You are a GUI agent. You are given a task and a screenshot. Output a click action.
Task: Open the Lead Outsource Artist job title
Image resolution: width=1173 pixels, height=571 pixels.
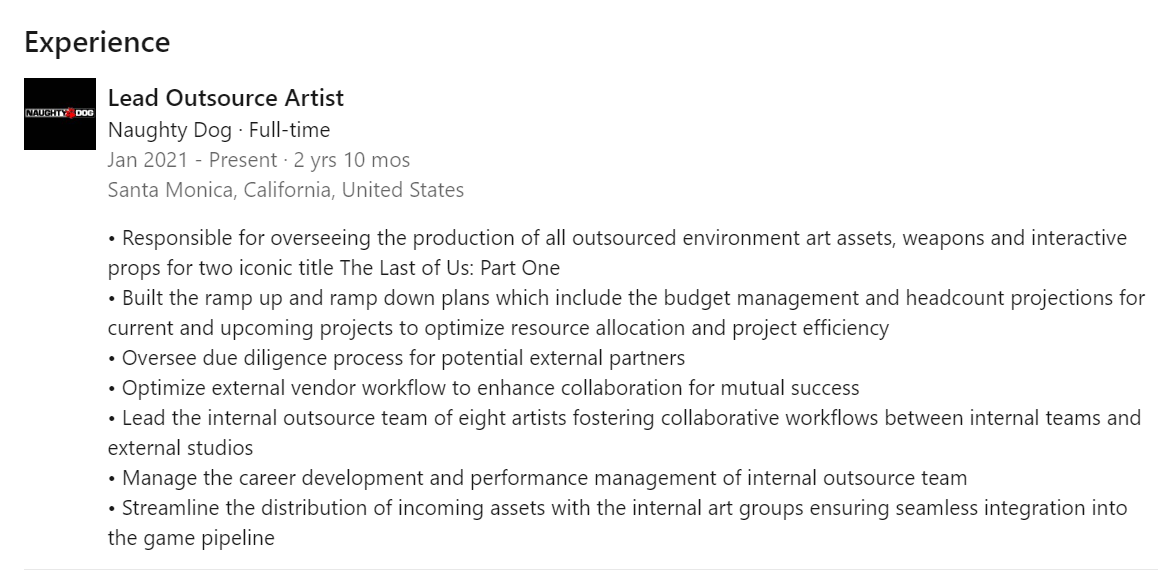coord(225,98)
